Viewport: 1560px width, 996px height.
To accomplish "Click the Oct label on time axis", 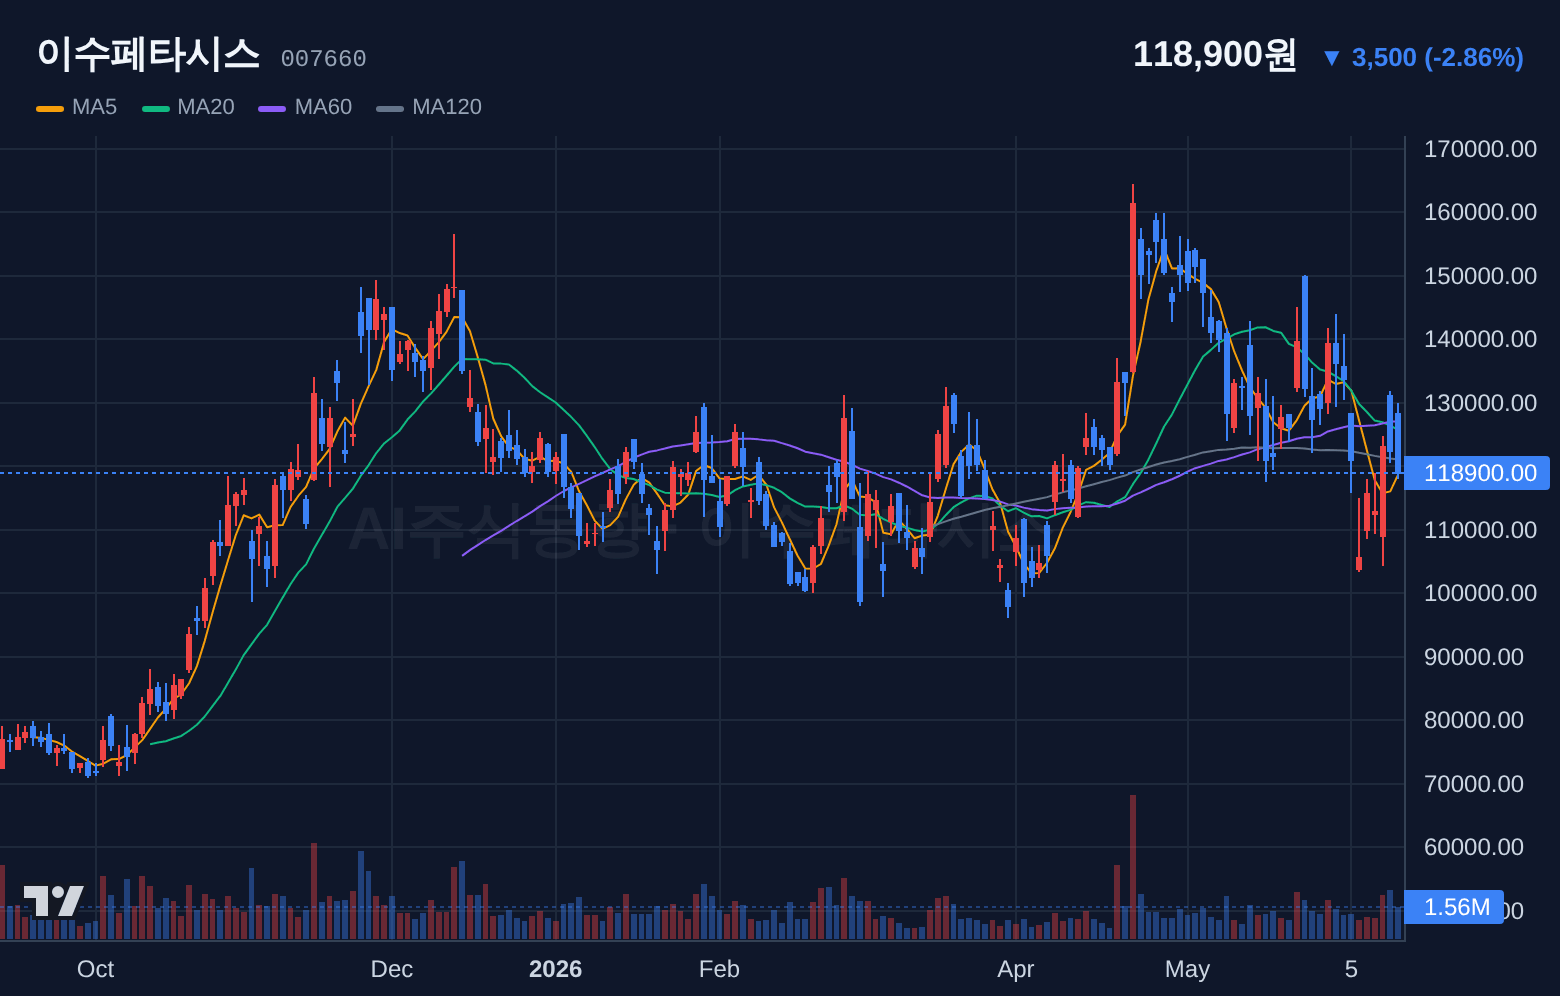I will point(95,969).
